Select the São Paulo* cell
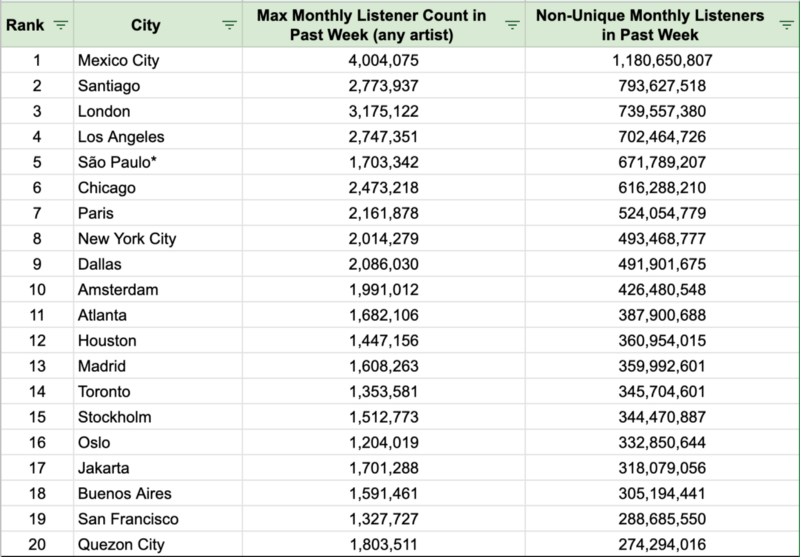 [158, 162]
